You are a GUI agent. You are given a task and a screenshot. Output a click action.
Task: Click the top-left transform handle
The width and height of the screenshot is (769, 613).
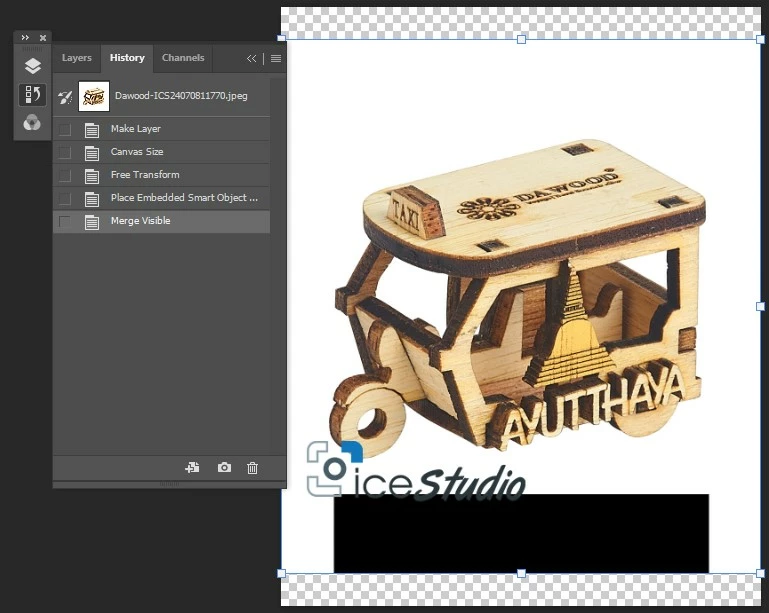point(282,38)
